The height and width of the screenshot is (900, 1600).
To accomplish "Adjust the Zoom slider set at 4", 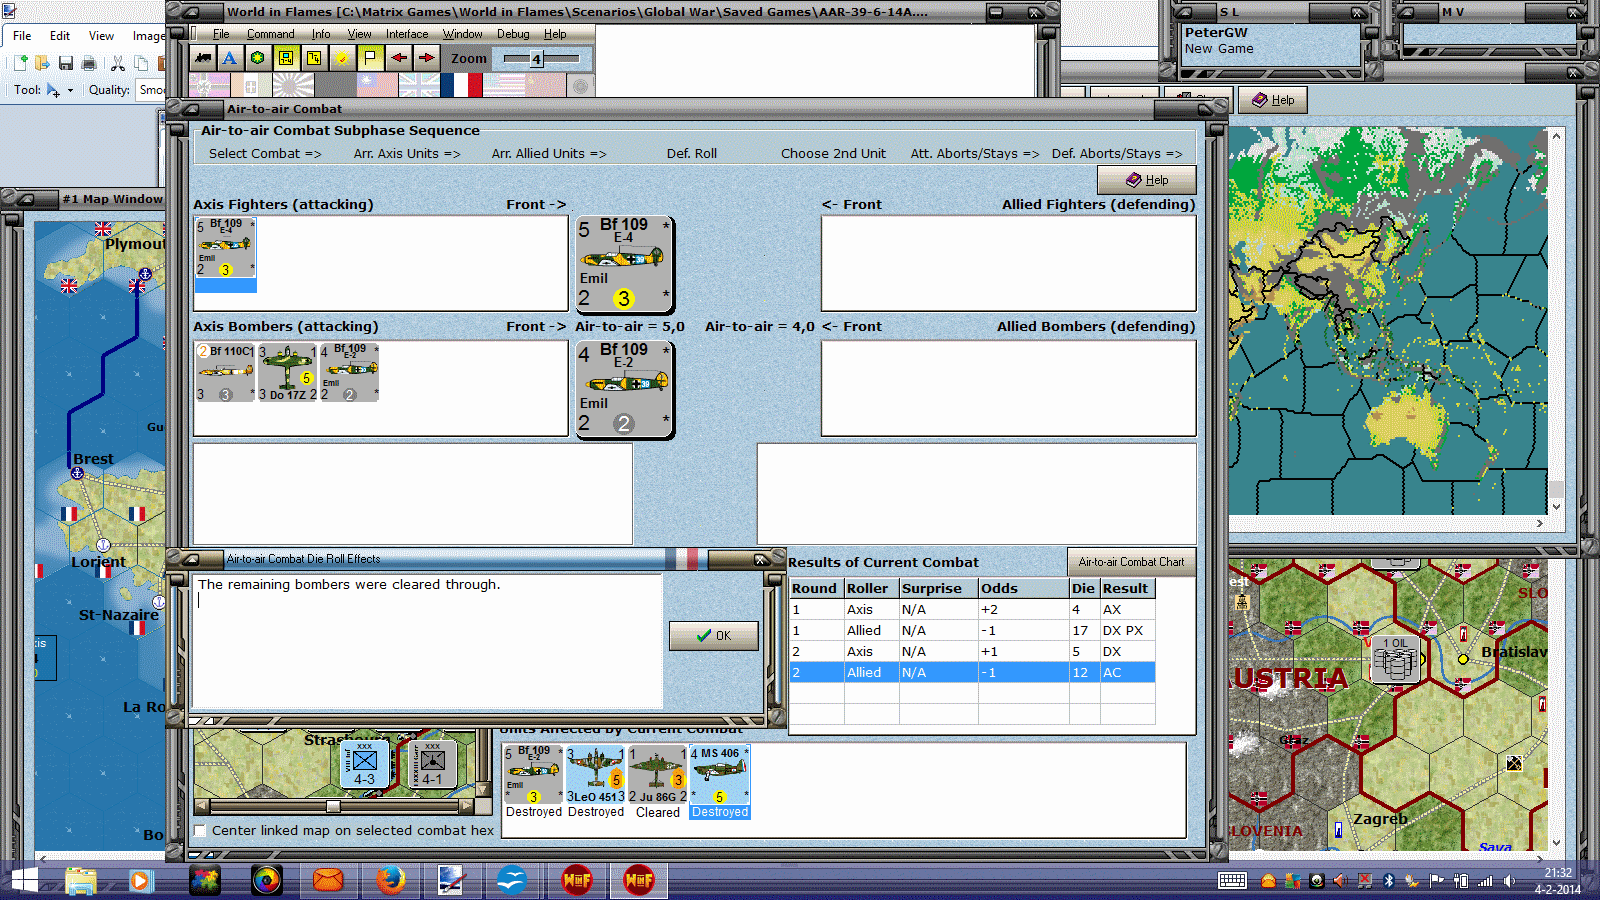I will pos(537,59).
